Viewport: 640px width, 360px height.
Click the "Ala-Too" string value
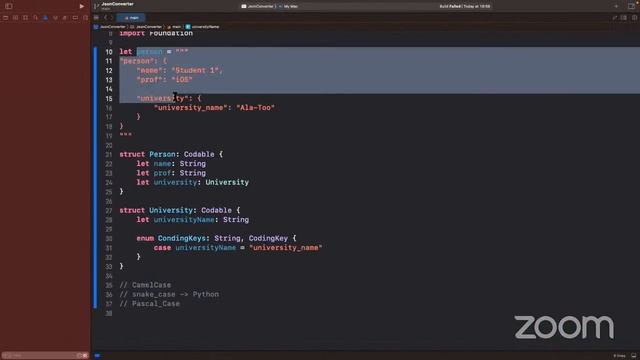(256, 108)
